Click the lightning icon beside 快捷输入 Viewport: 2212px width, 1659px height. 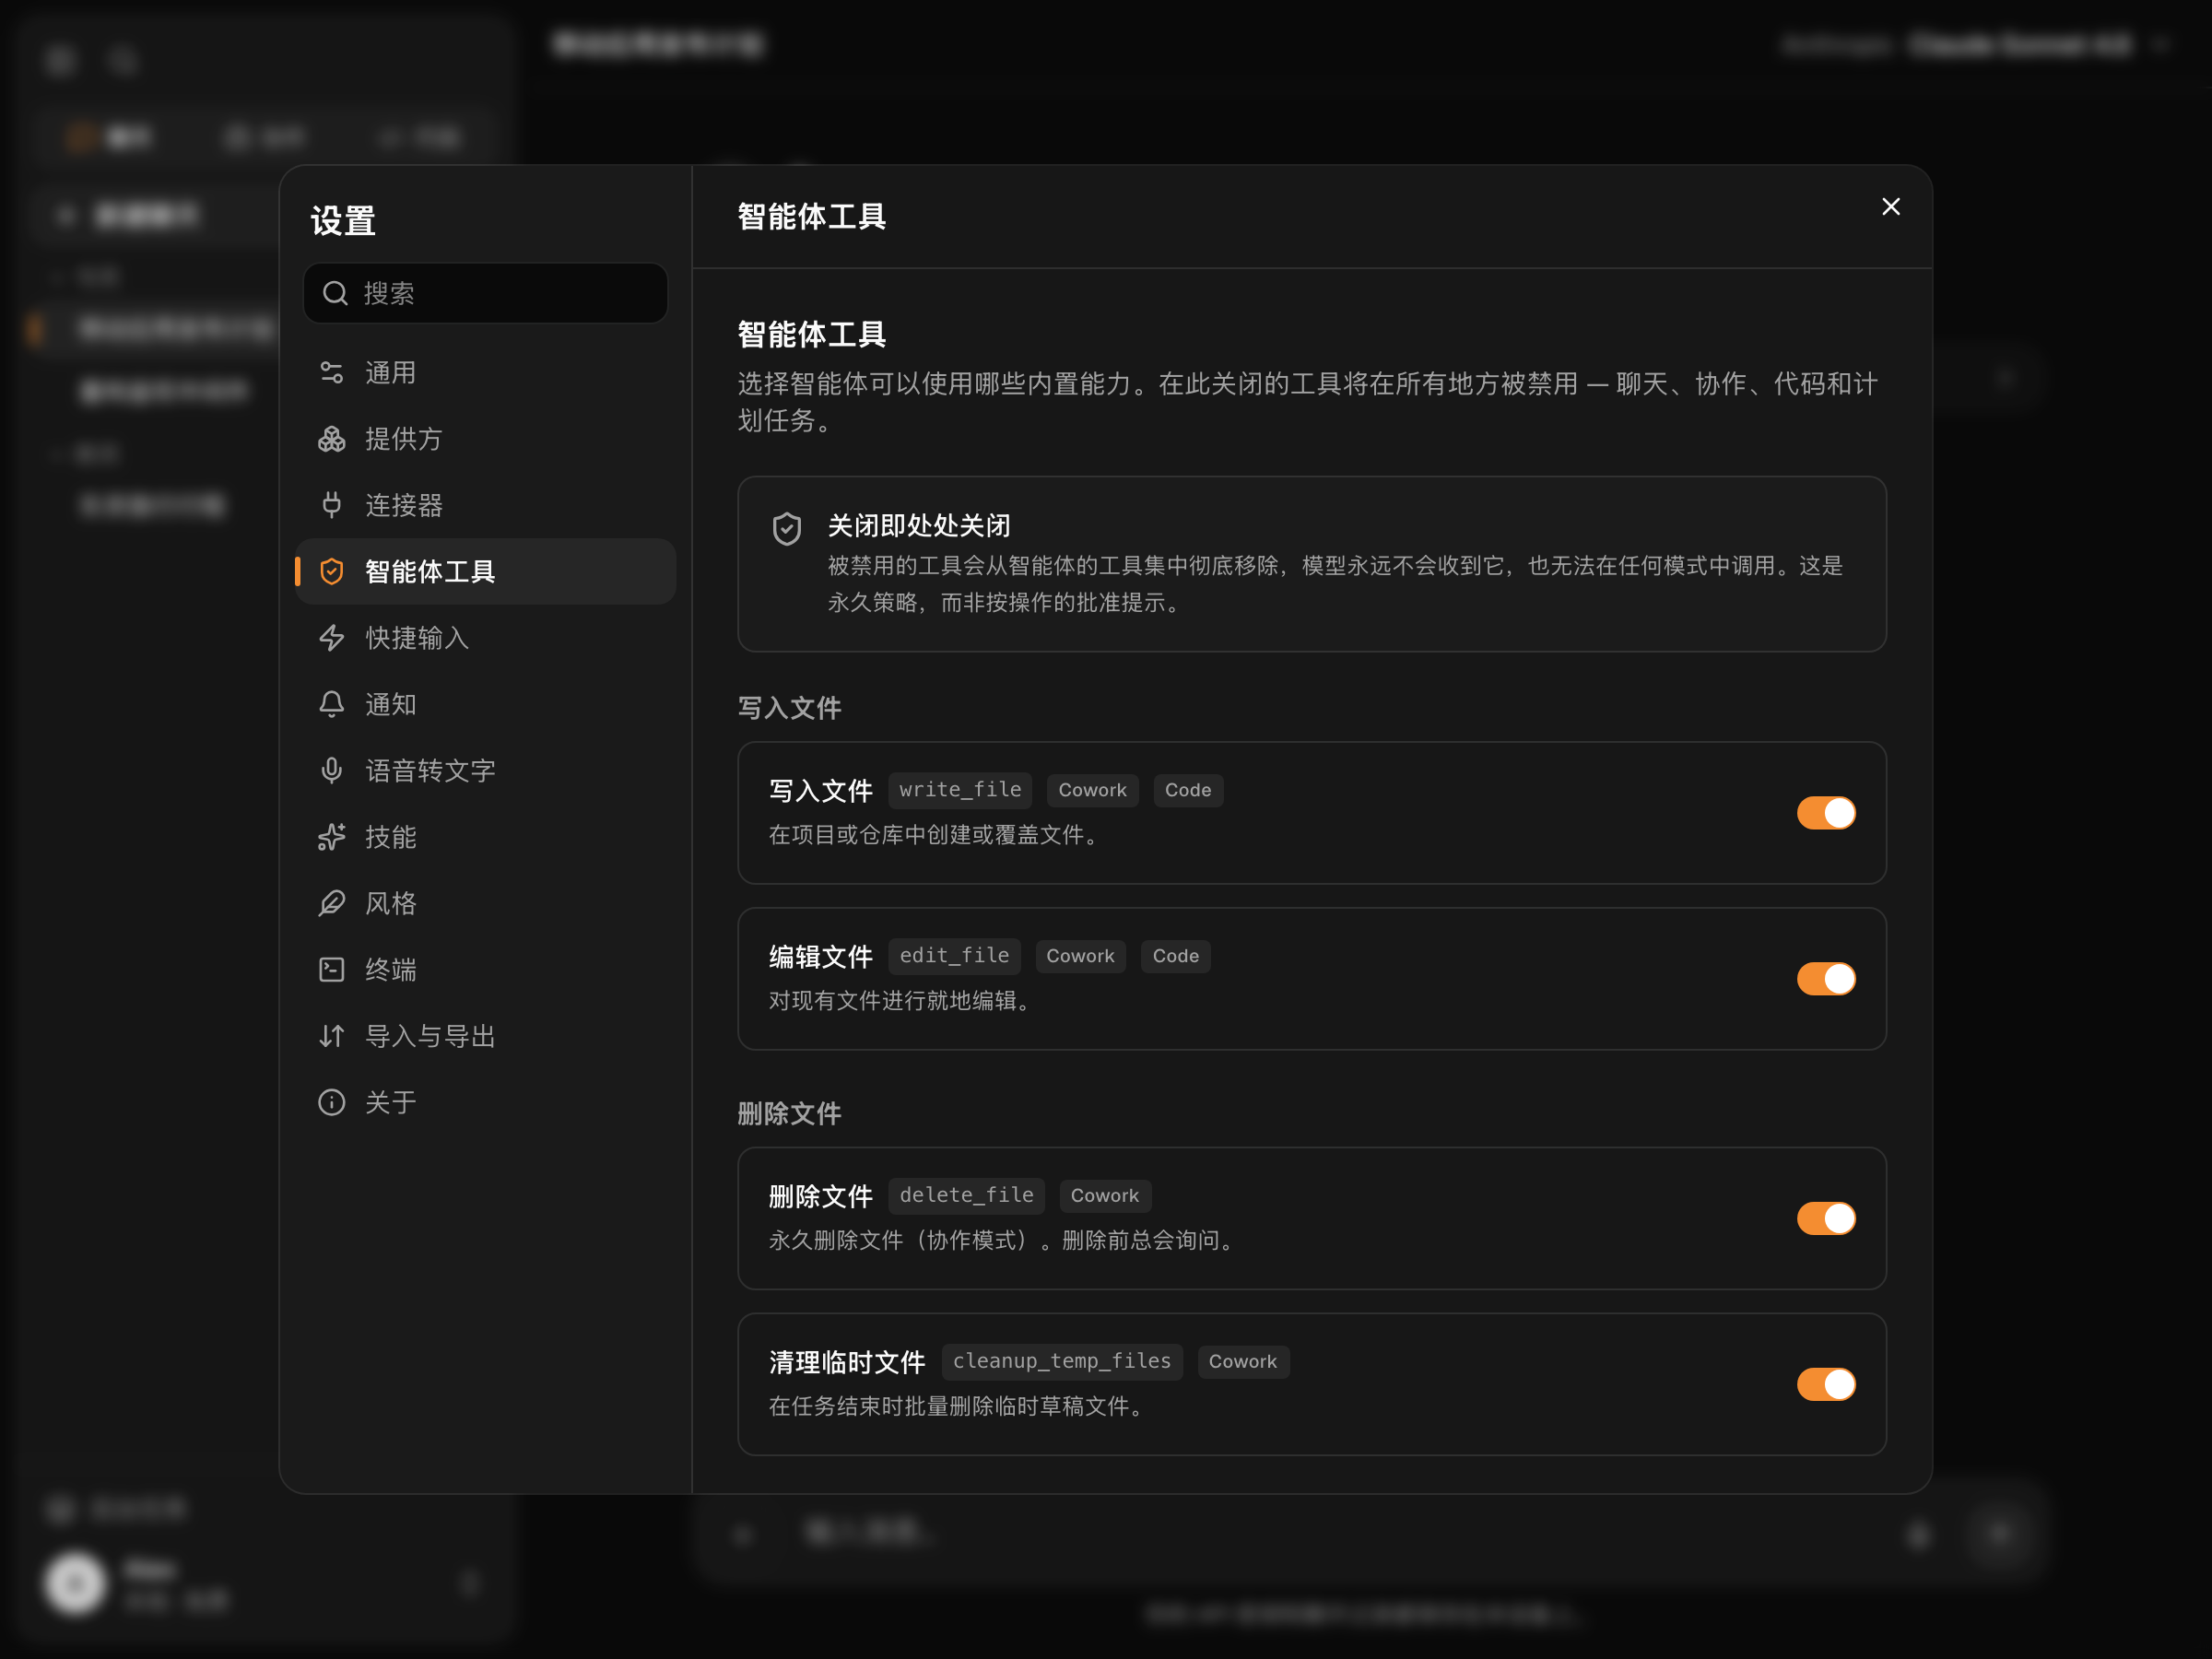coord(332,638)
